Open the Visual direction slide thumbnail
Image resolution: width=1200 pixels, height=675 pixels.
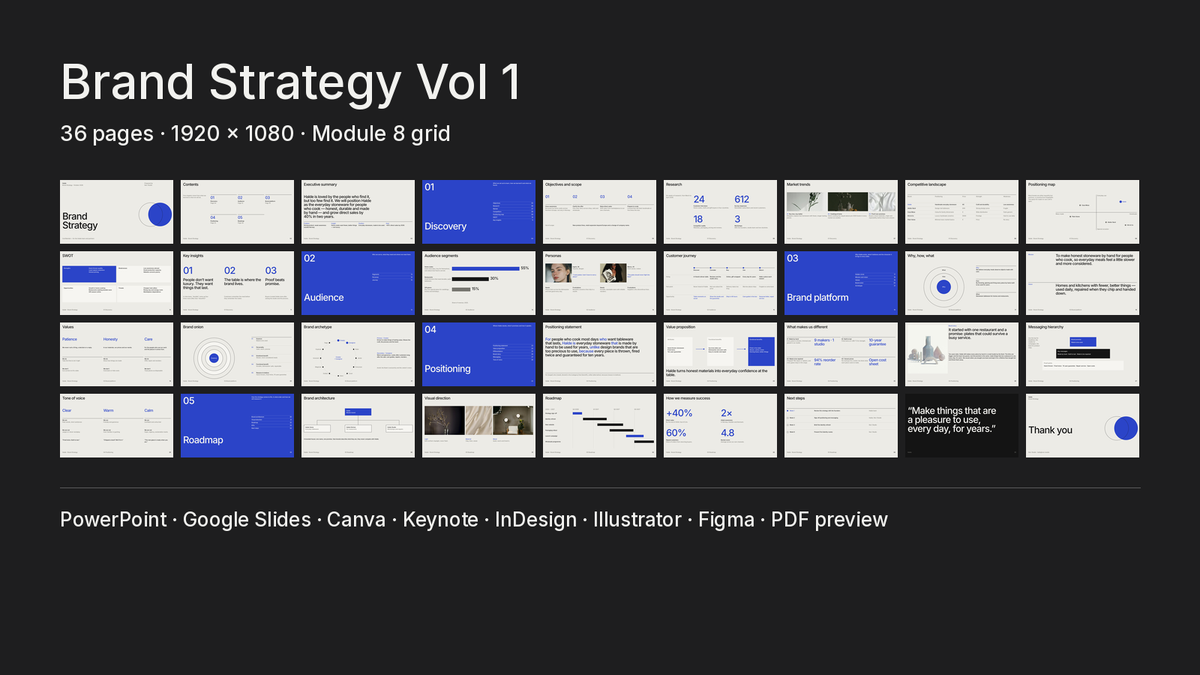(479, 425)
